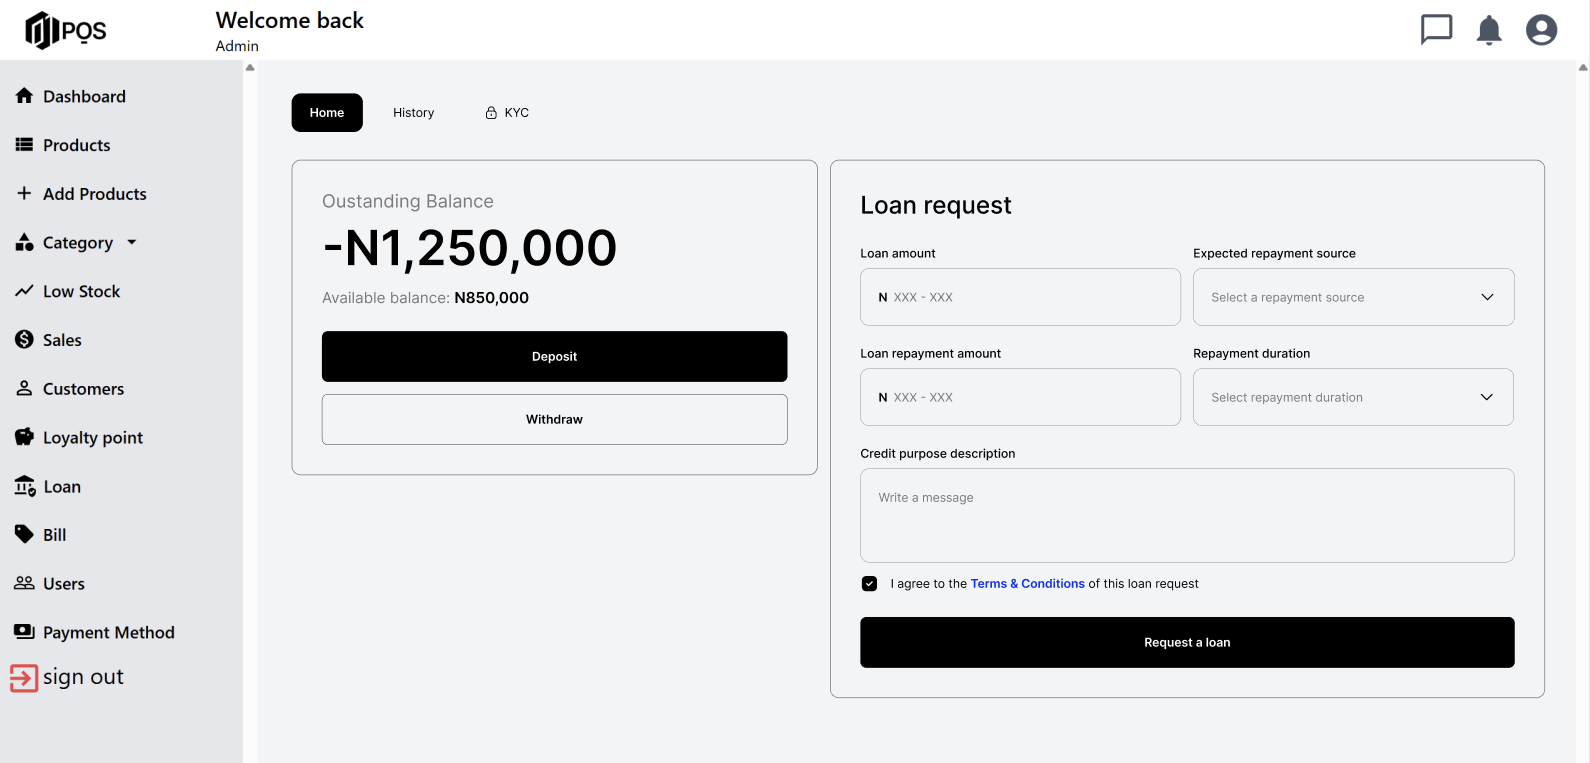Click the Low Stock trend icon
1590x763 pixels.
[24, 291]
